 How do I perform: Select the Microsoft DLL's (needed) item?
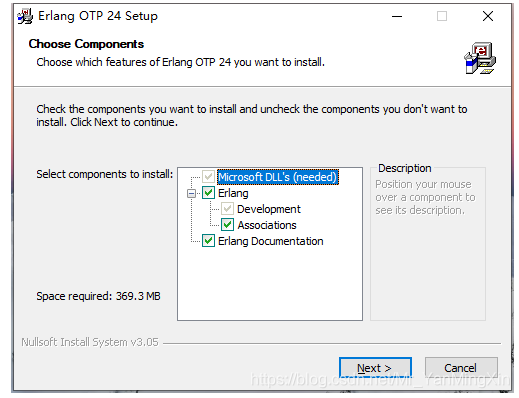point(278,177)
